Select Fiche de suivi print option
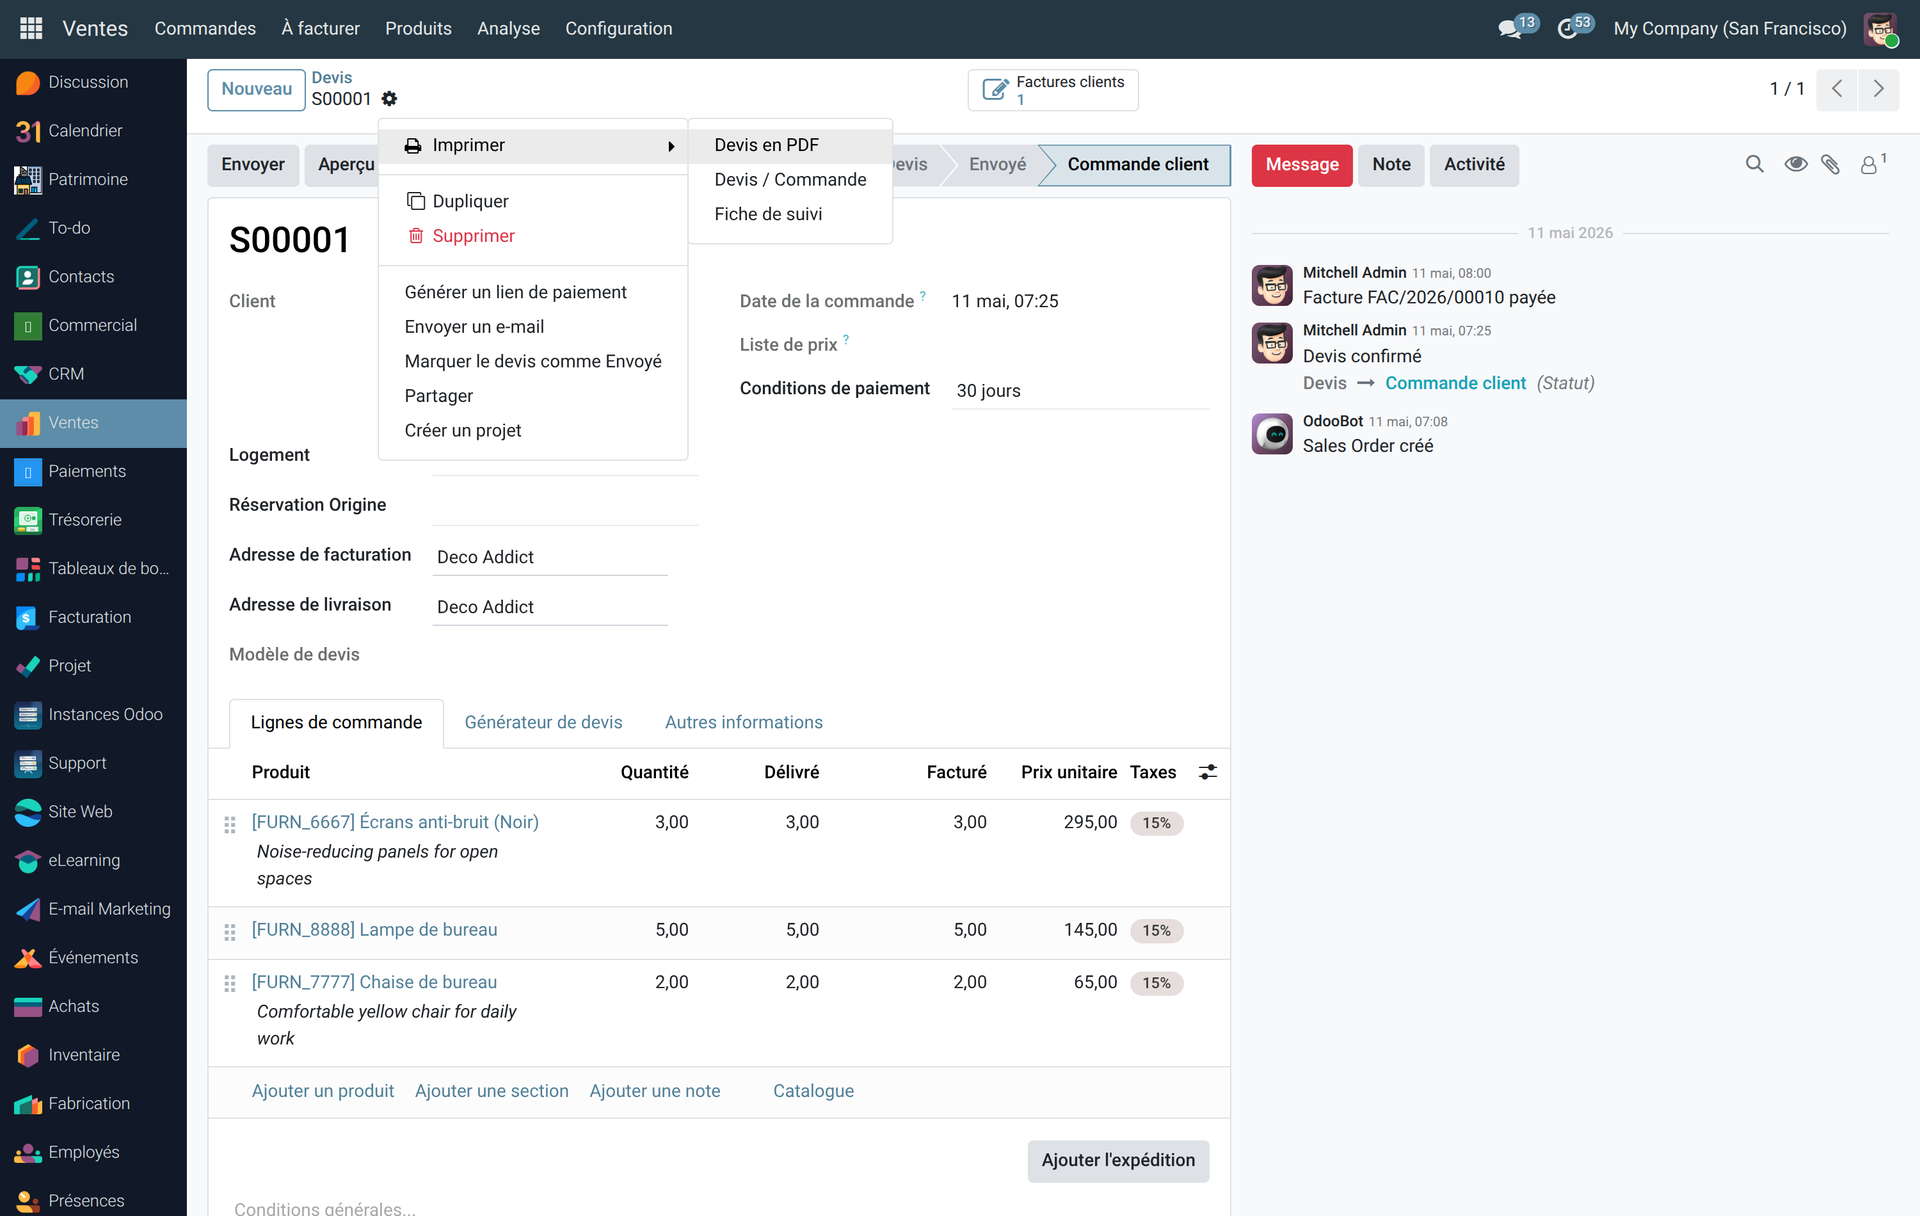 (x=790, y=214)
